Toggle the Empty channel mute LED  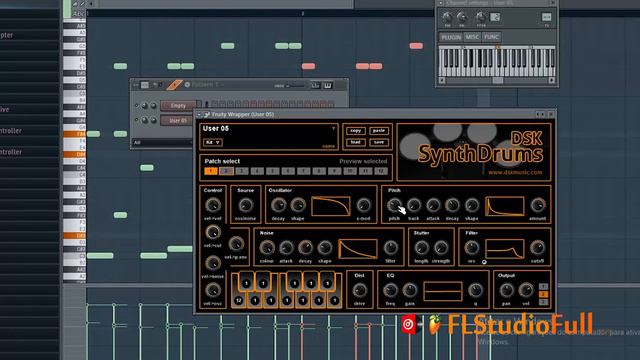pyautogui.click(x=136, y=106)
